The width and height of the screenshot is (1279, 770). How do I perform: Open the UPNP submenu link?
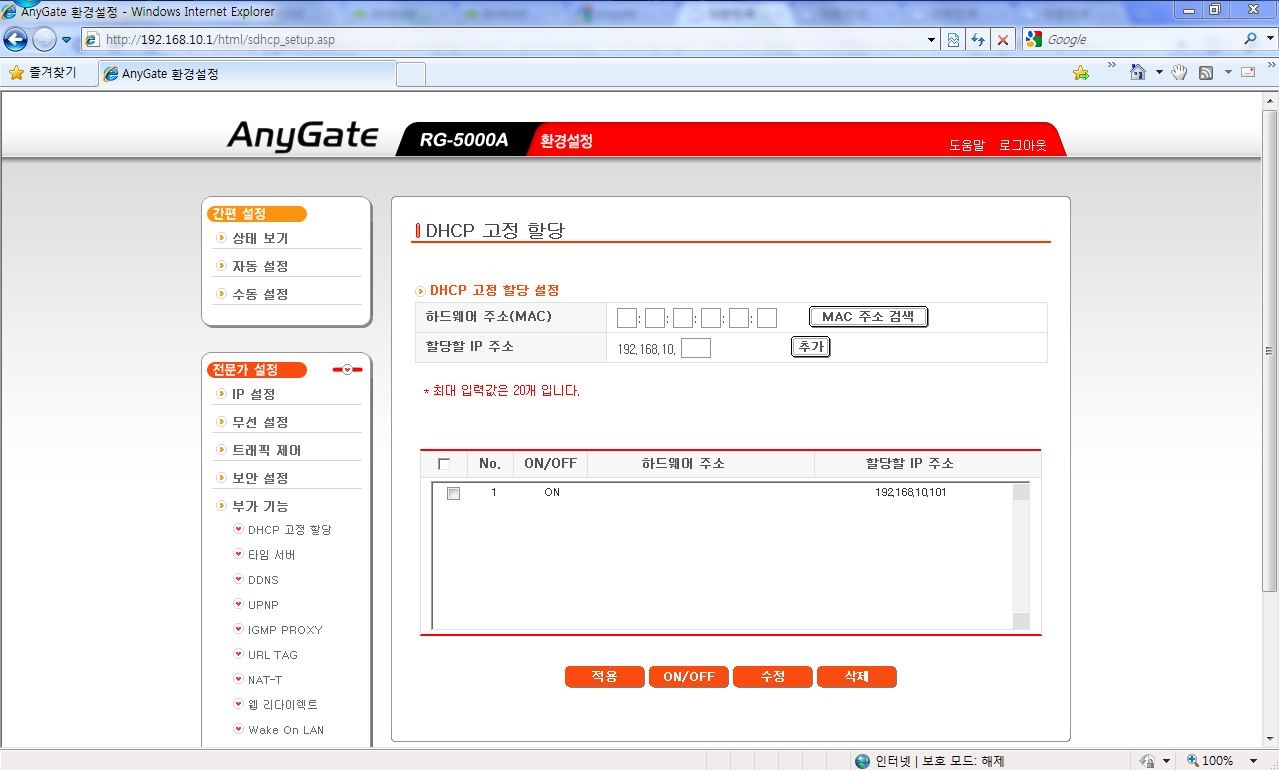(x=263, y=605)
